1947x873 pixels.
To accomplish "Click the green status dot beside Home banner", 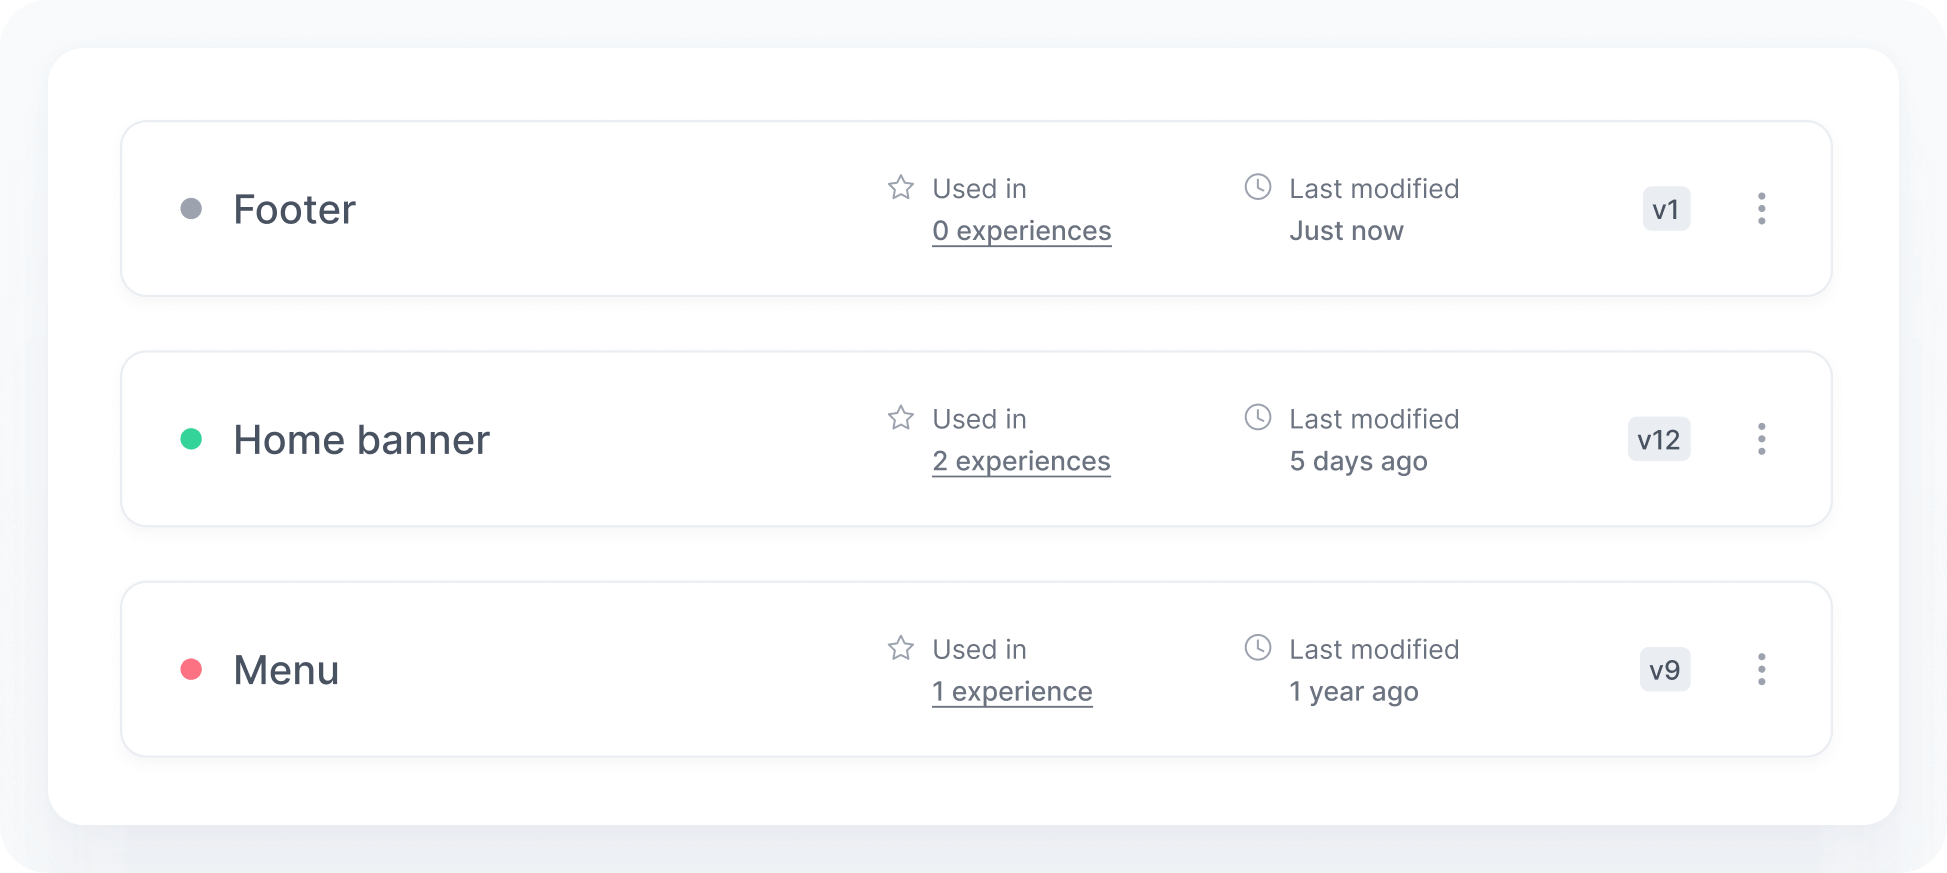I will coord(191,439).
